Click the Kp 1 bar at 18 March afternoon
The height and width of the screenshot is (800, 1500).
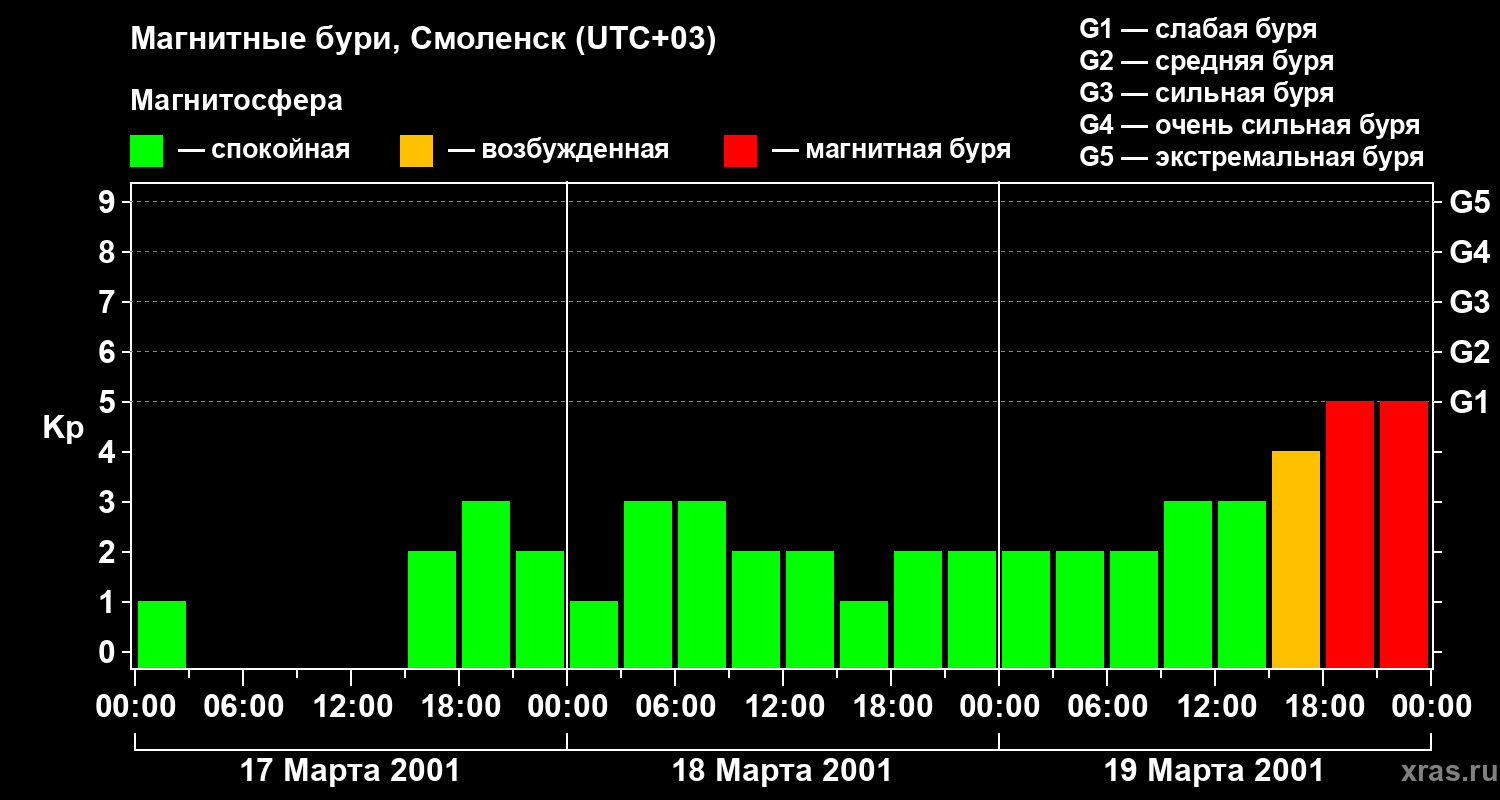pyautogui.click(x=864, y=634)
